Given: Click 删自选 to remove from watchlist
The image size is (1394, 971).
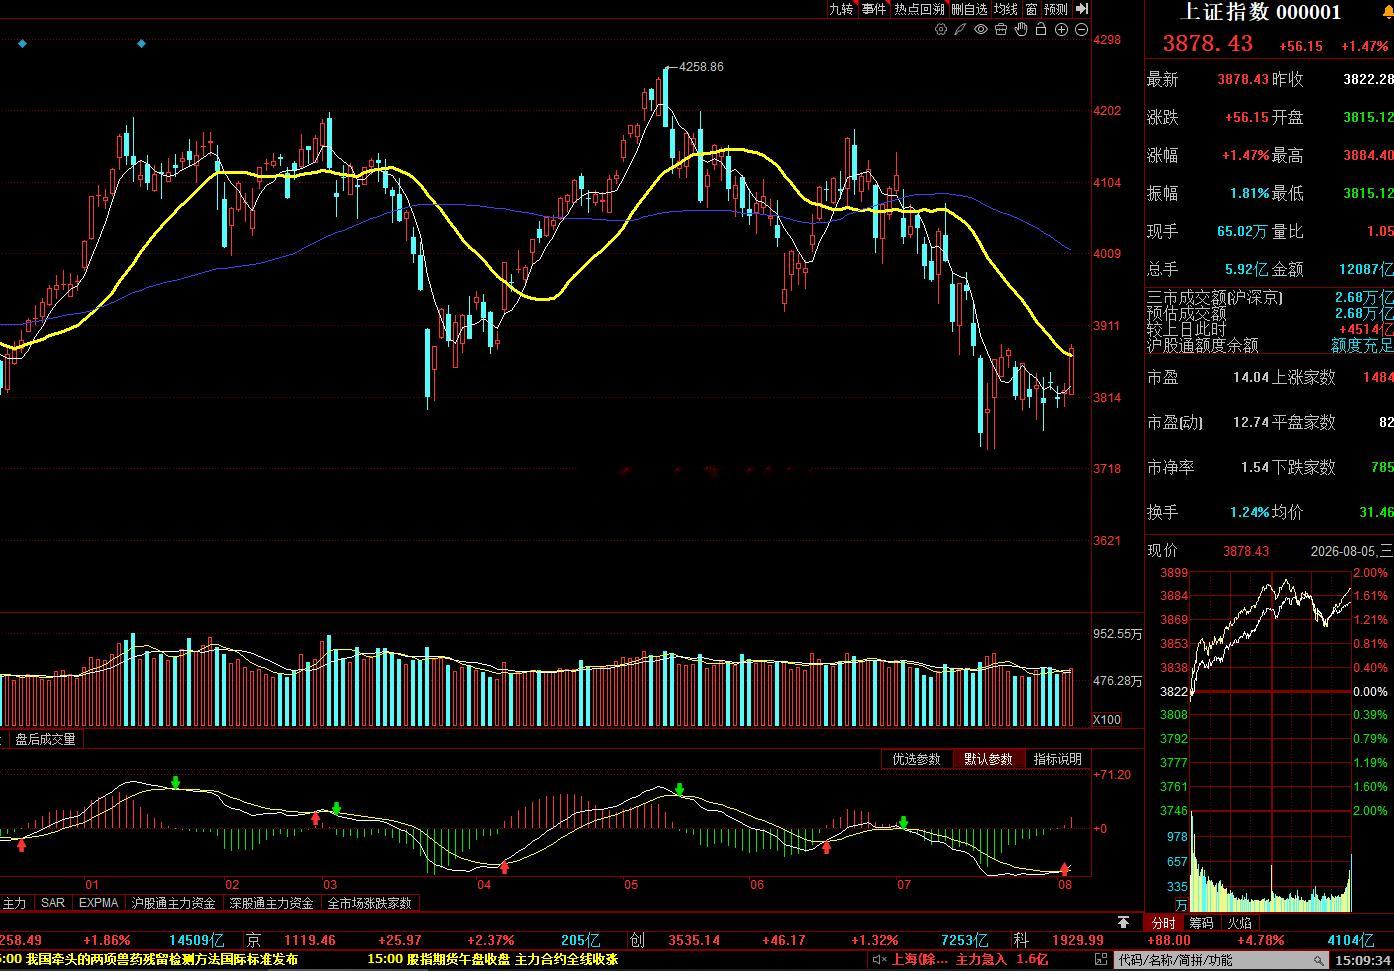Looking at the screenshot, I should click(969, 9).
